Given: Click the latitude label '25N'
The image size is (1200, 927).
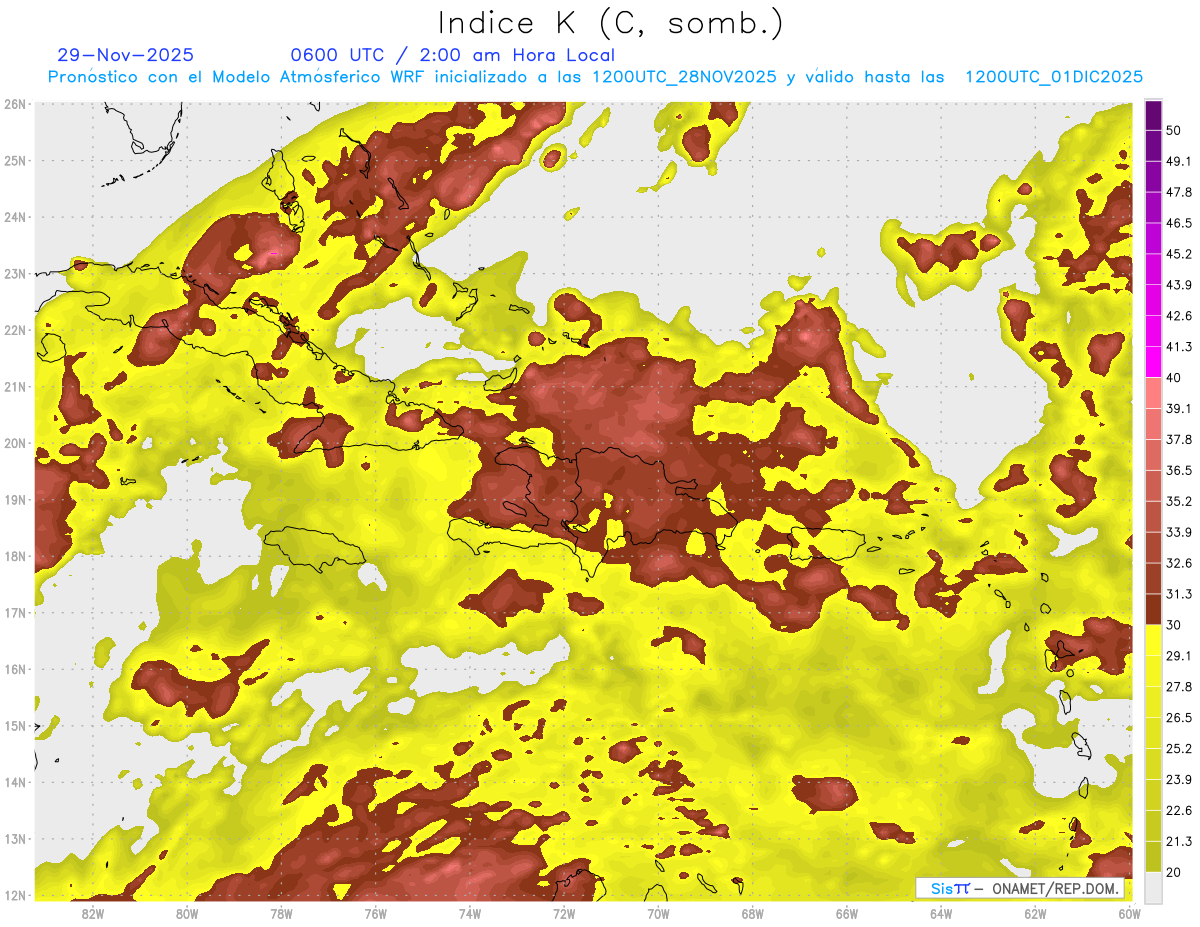Looking at the screenshot, I should [16, 160].
